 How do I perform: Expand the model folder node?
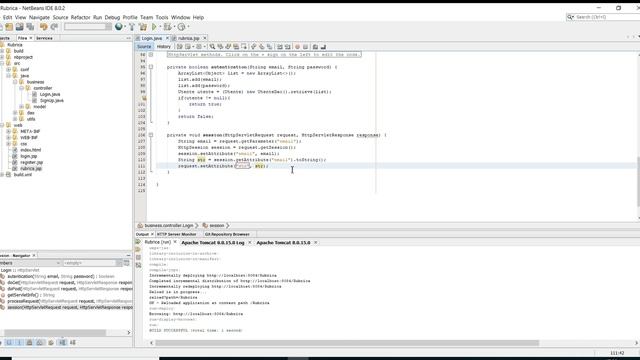click(22, 107)
